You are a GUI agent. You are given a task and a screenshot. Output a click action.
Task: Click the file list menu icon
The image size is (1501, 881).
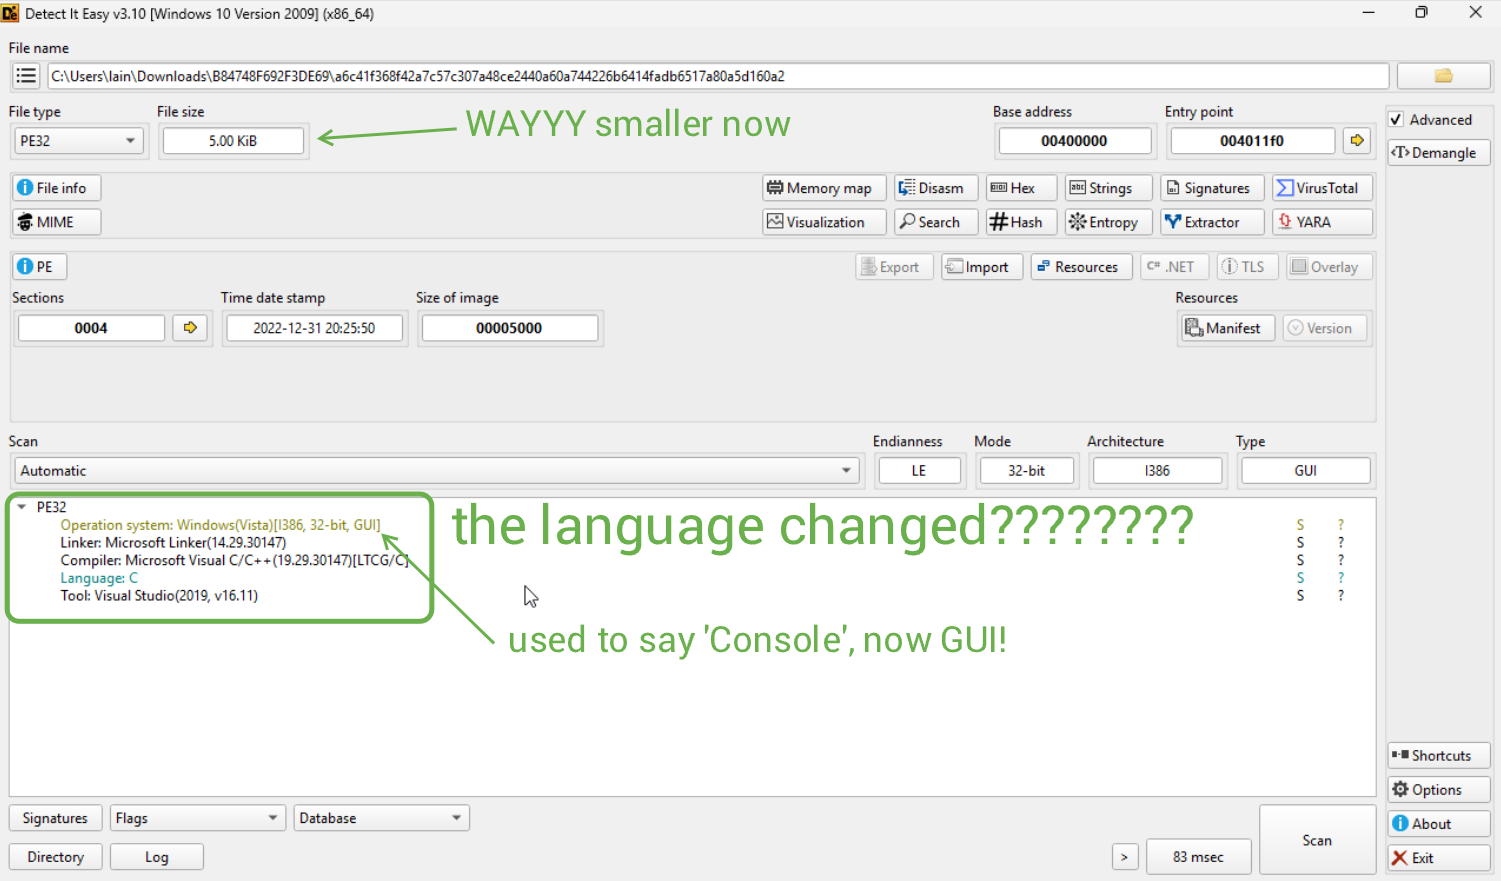coord(26,76)
